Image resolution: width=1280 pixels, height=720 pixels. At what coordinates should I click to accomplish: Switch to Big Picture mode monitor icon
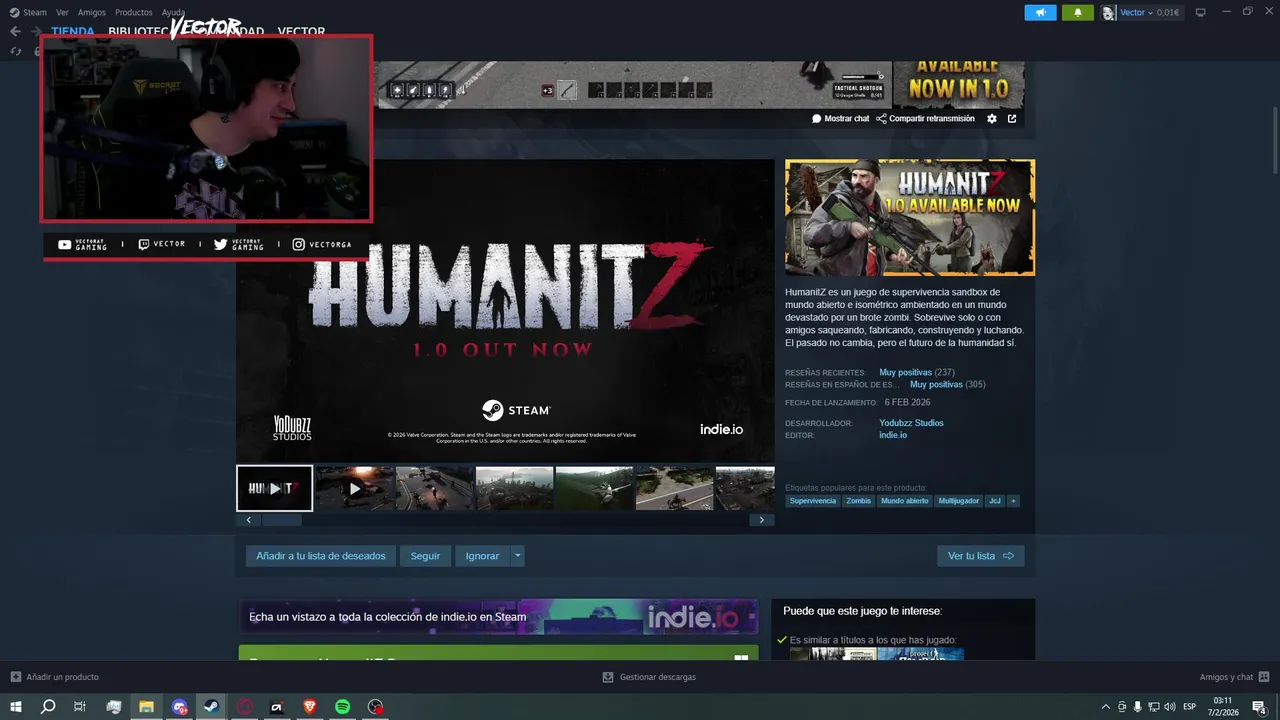click(1201, 13)
